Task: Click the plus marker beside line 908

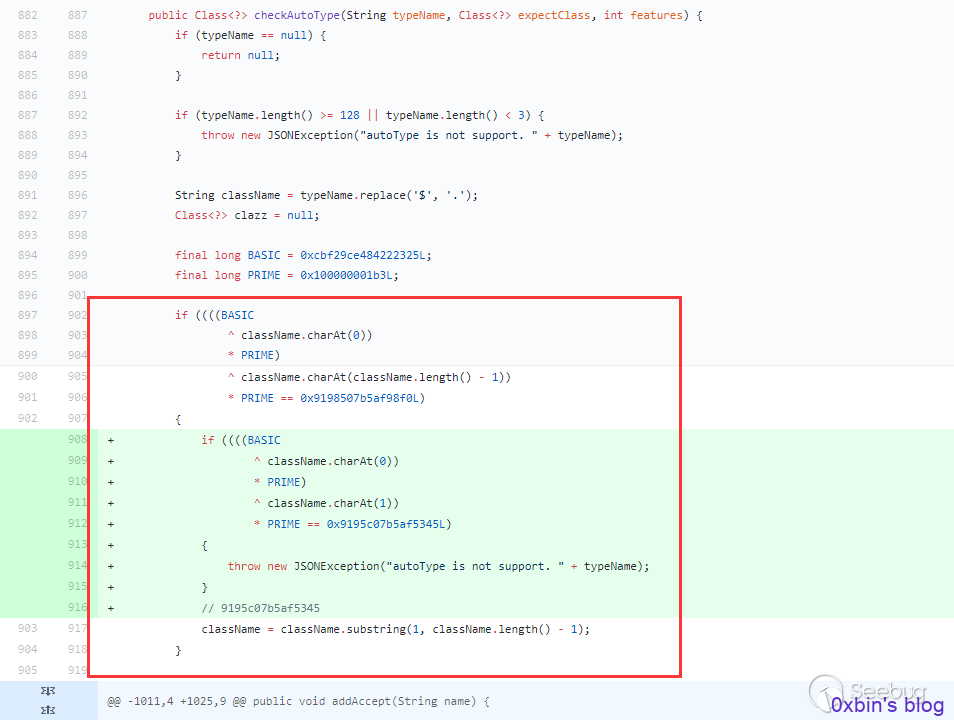Action: (x=111, y=440)
